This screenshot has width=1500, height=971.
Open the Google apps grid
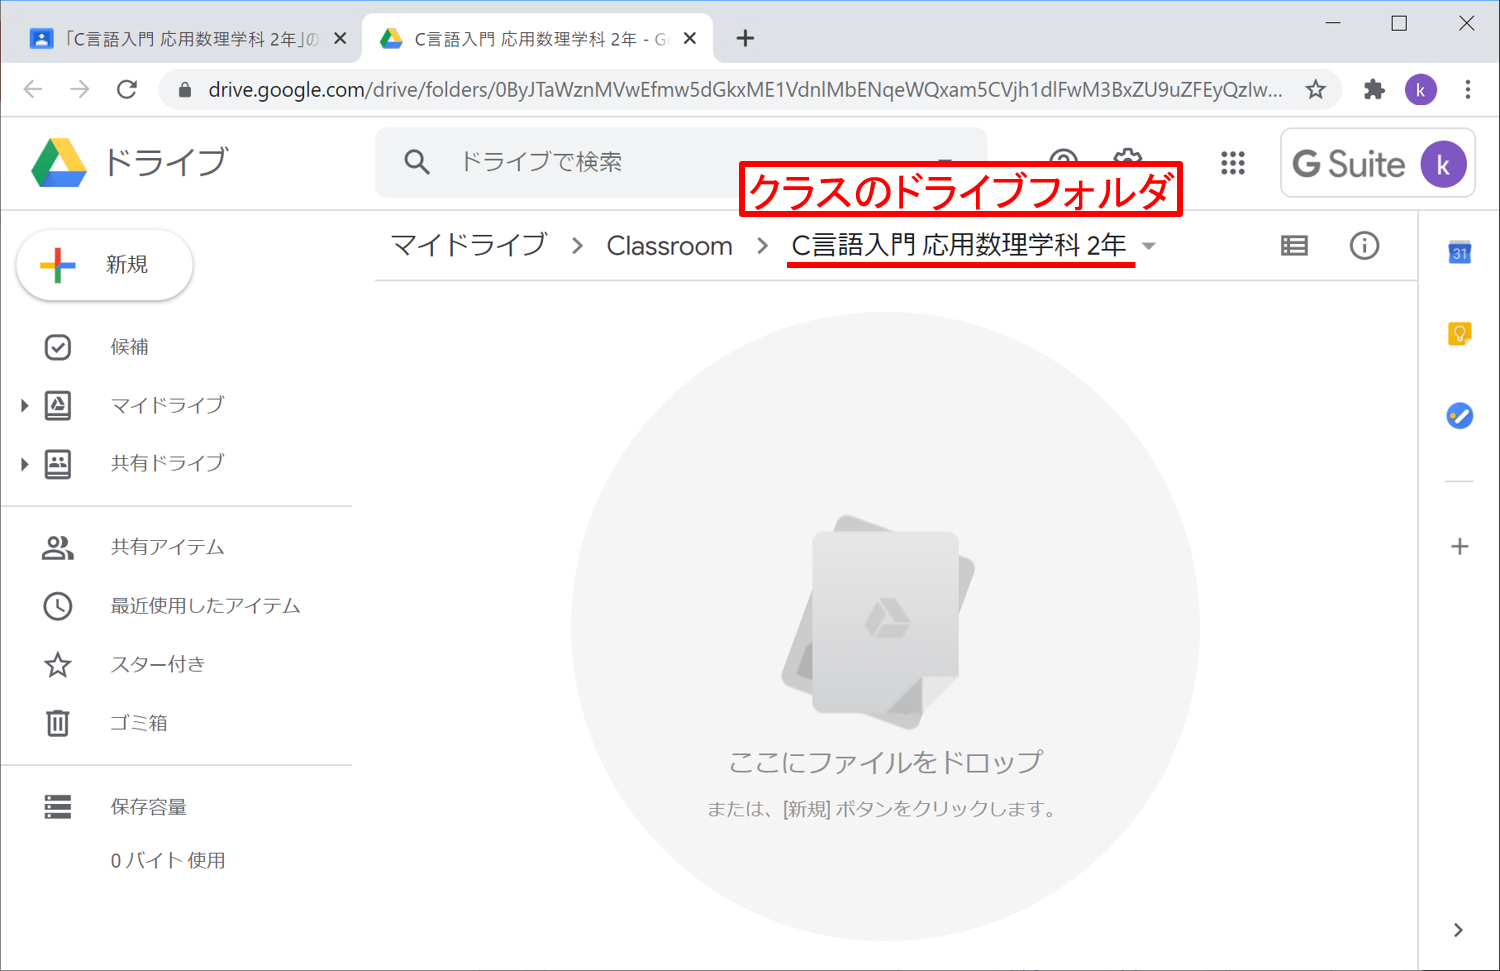(1233, 163)
